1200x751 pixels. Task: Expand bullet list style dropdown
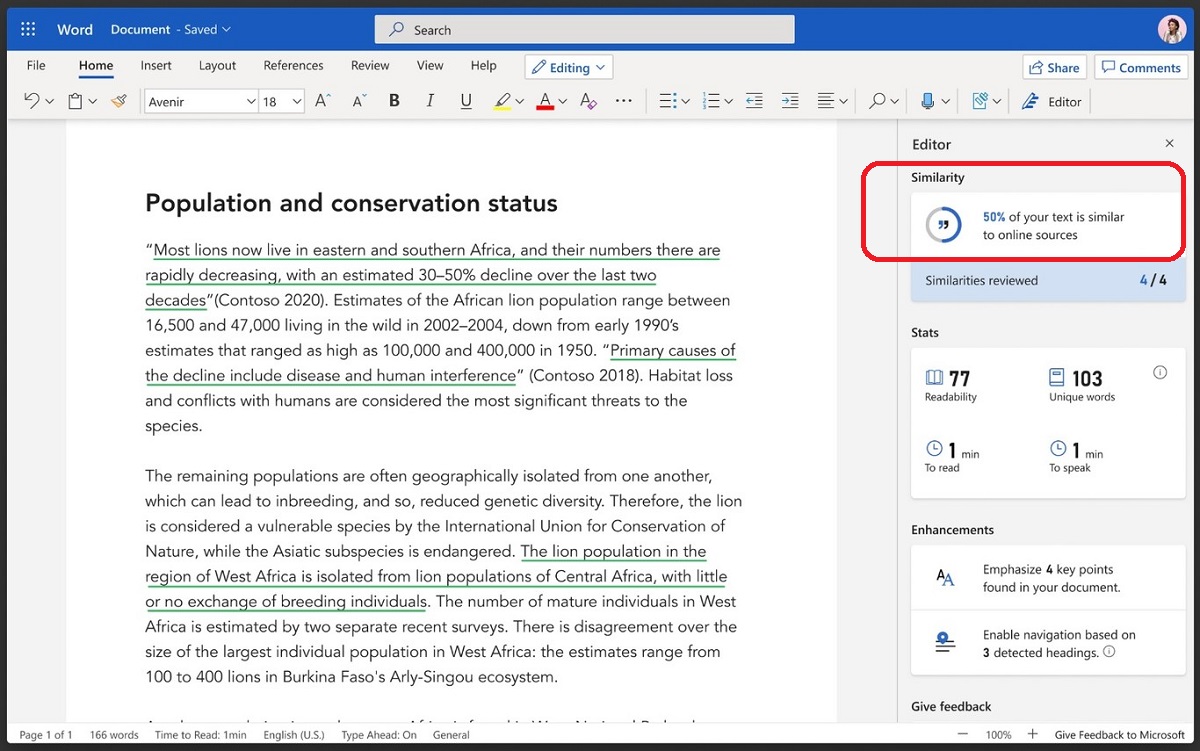pyautogui.click(x=686, y=101)
